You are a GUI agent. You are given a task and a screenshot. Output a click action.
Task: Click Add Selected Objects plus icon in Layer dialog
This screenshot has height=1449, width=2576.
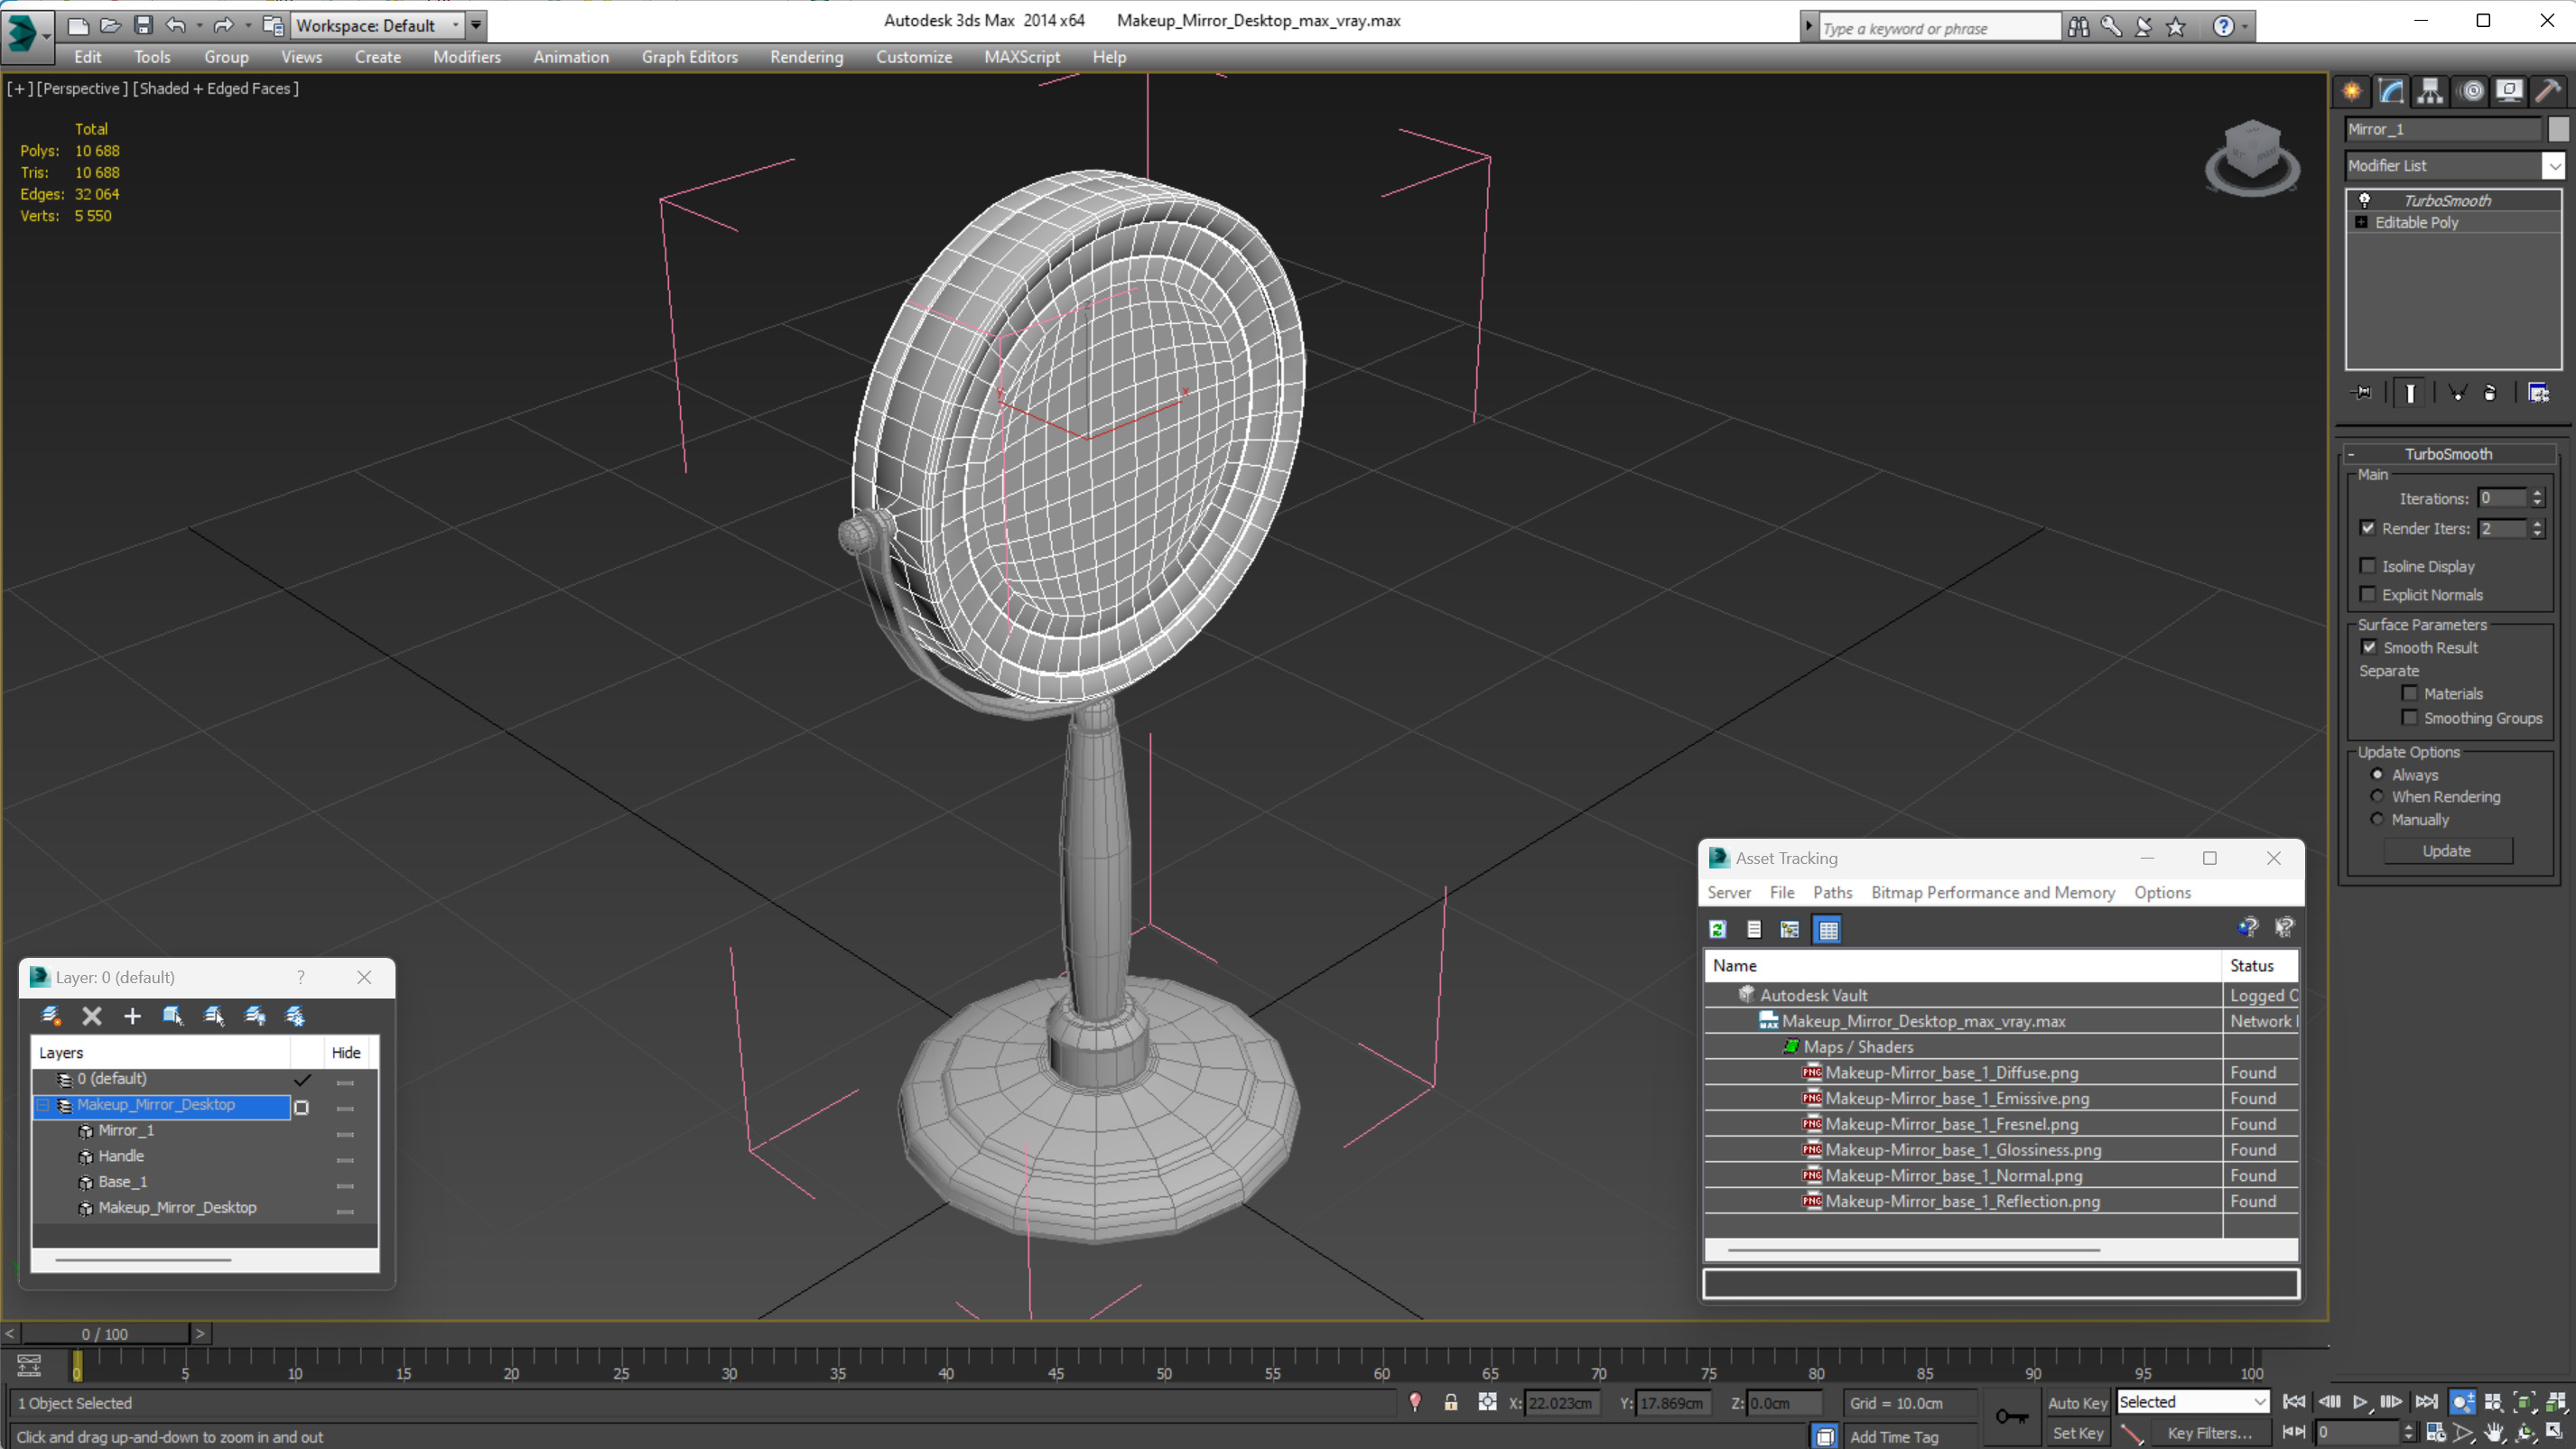[x=132, y=1017]
